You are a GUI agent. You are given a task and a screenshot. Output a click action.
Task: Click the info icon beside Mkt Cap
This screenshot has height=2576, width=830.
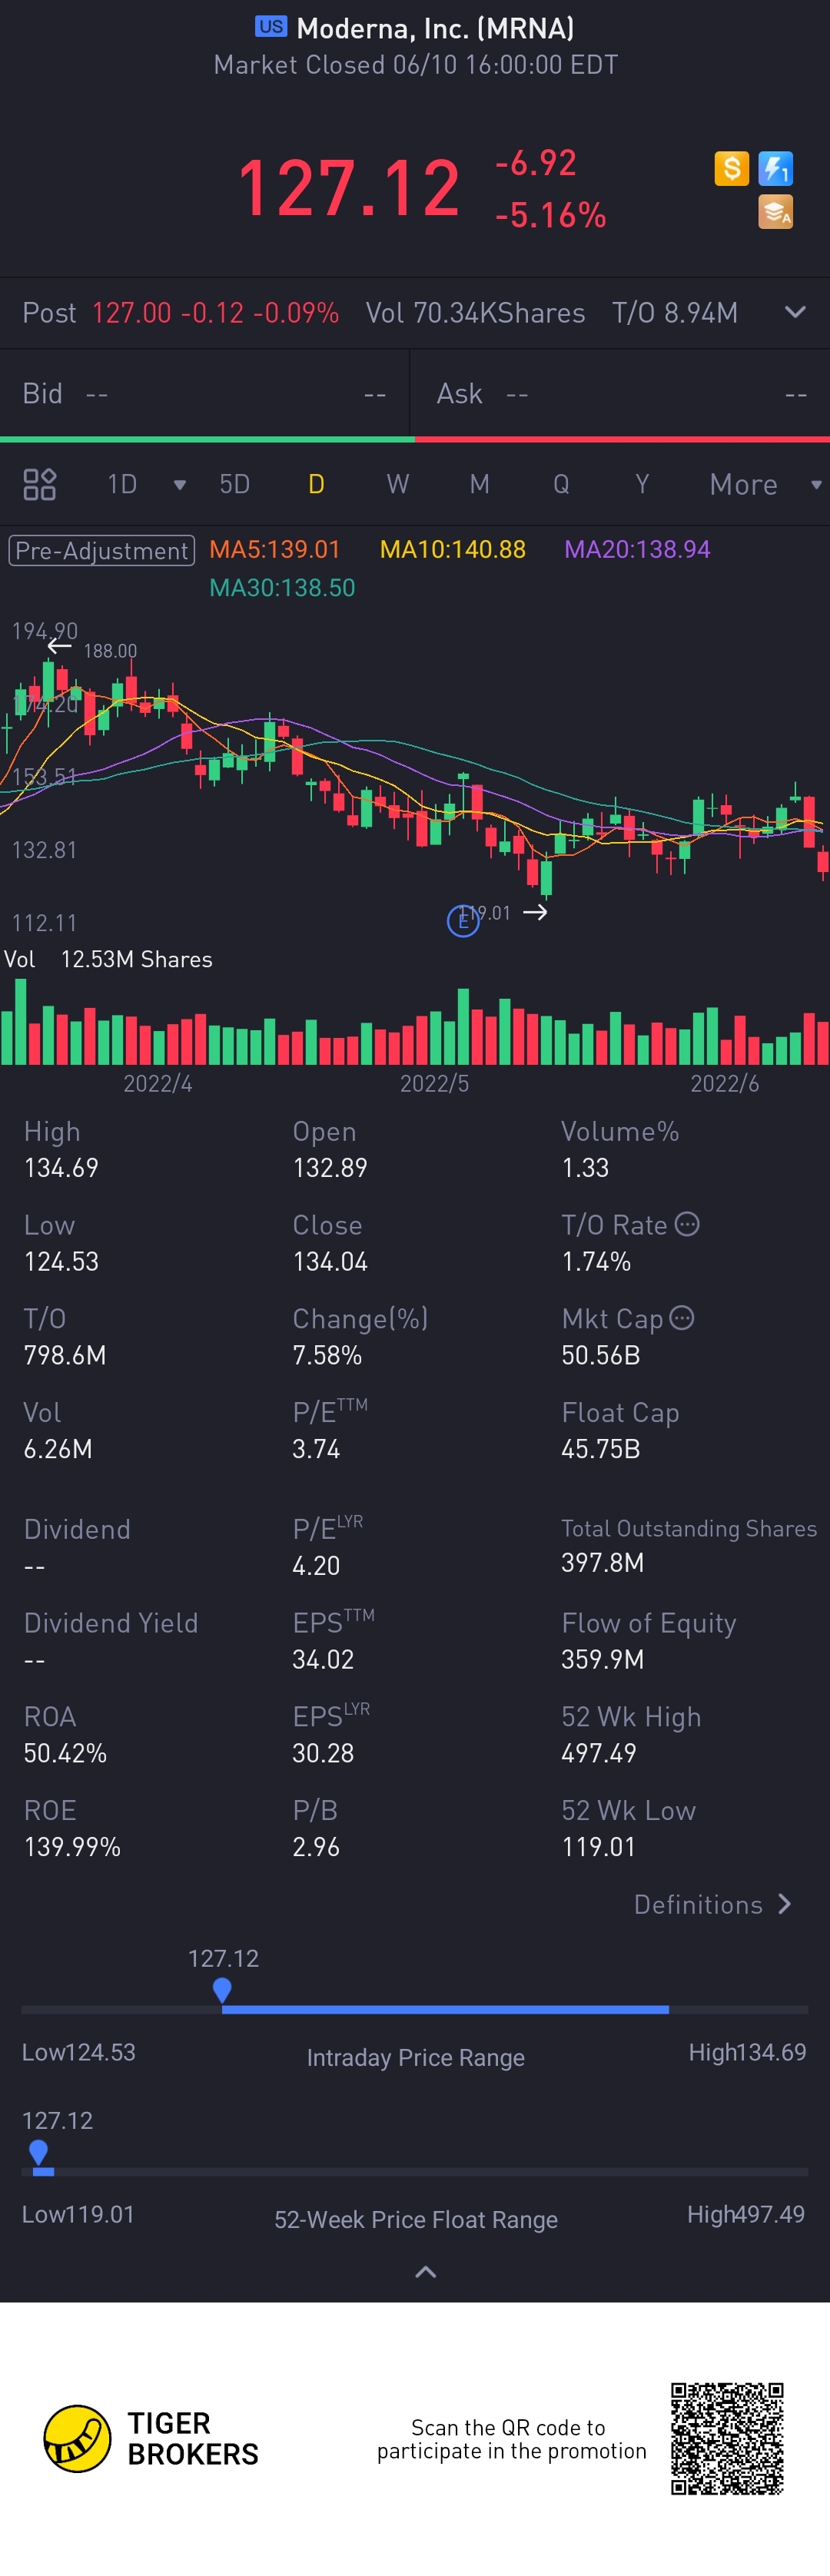[682, 1318]
